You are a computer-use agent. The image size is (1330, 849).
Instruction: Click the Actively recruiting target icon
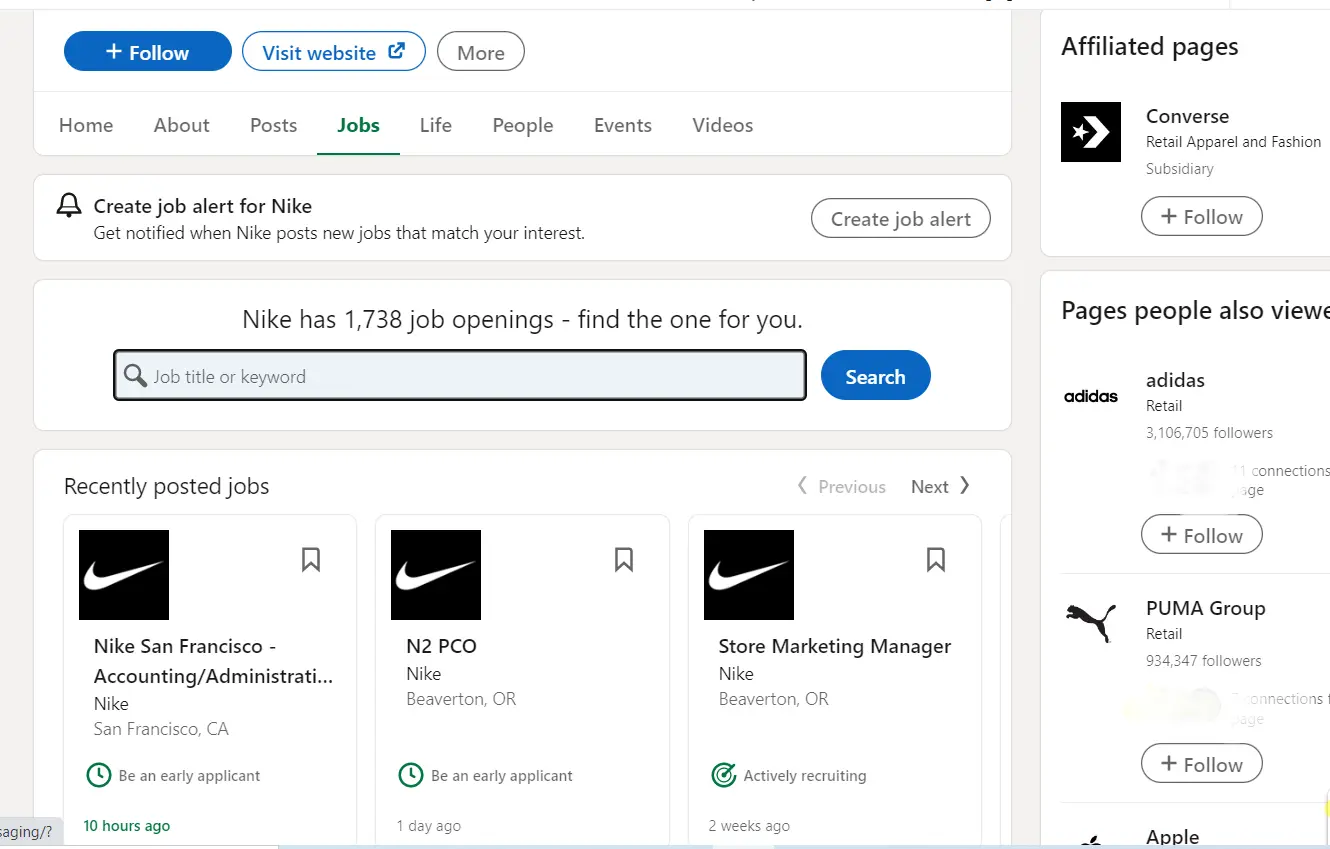pyautogui.click(x=723, y=775)
